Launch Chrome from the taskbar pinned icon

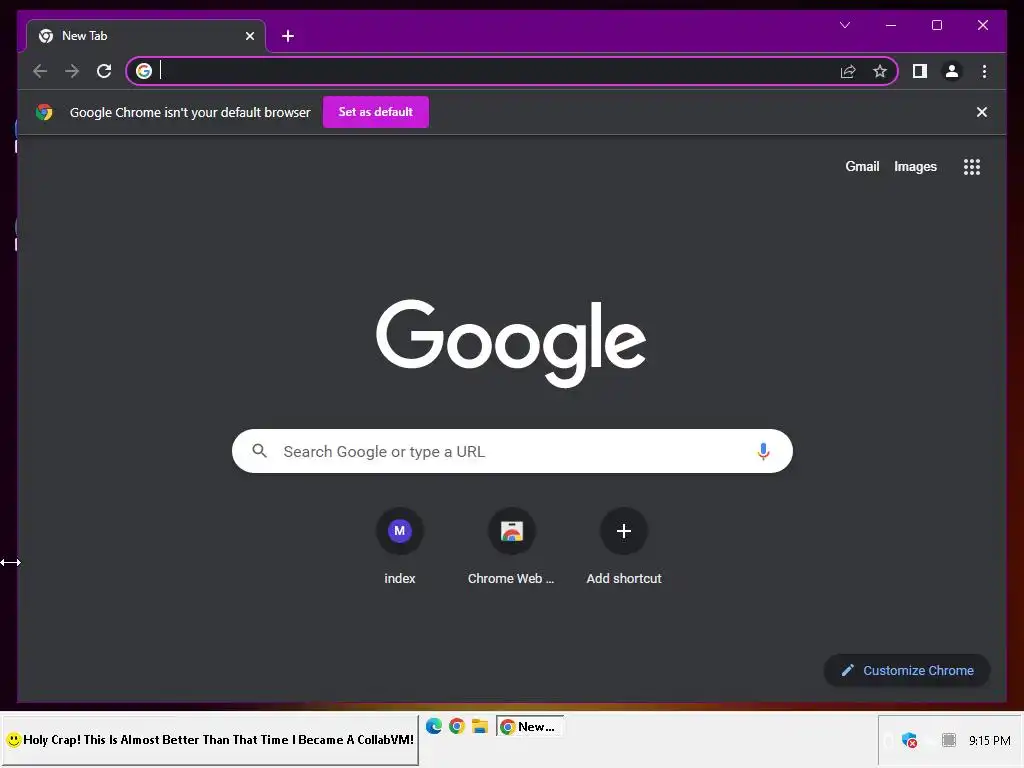[456, 726]
